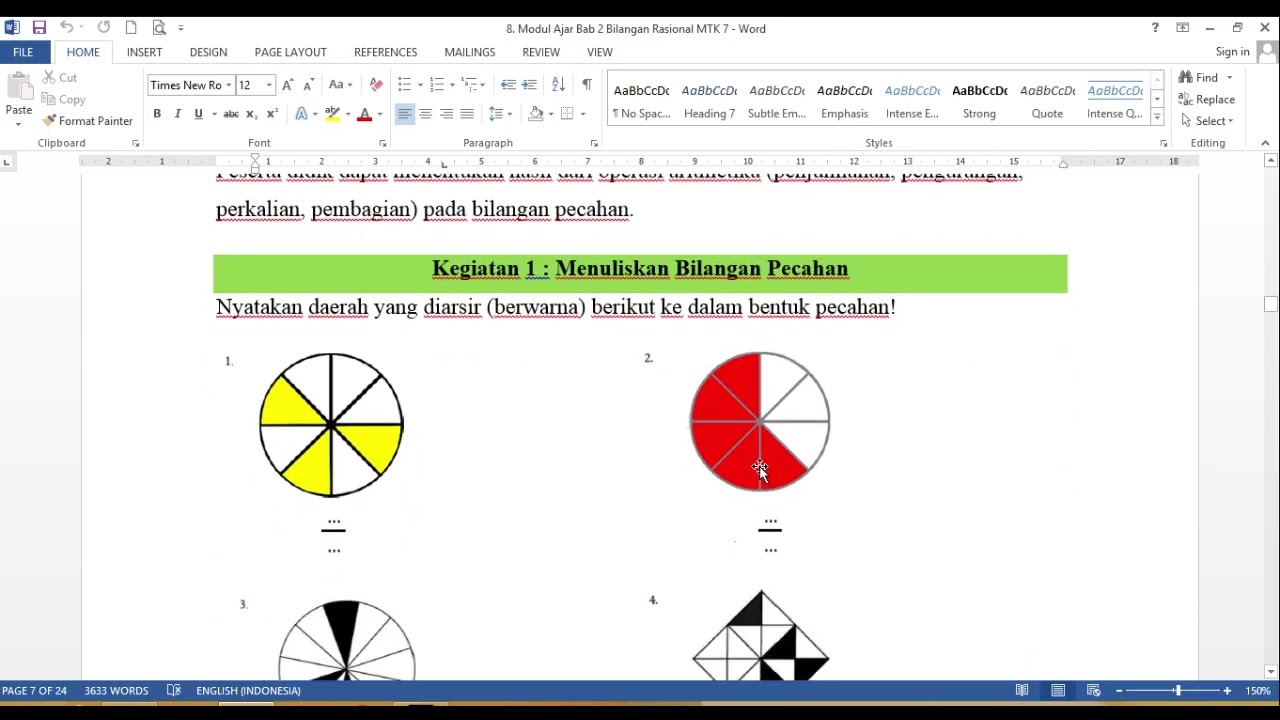Toggle strikethrough formatting
Screen dimensions: 1280x720
click(231, 114)
